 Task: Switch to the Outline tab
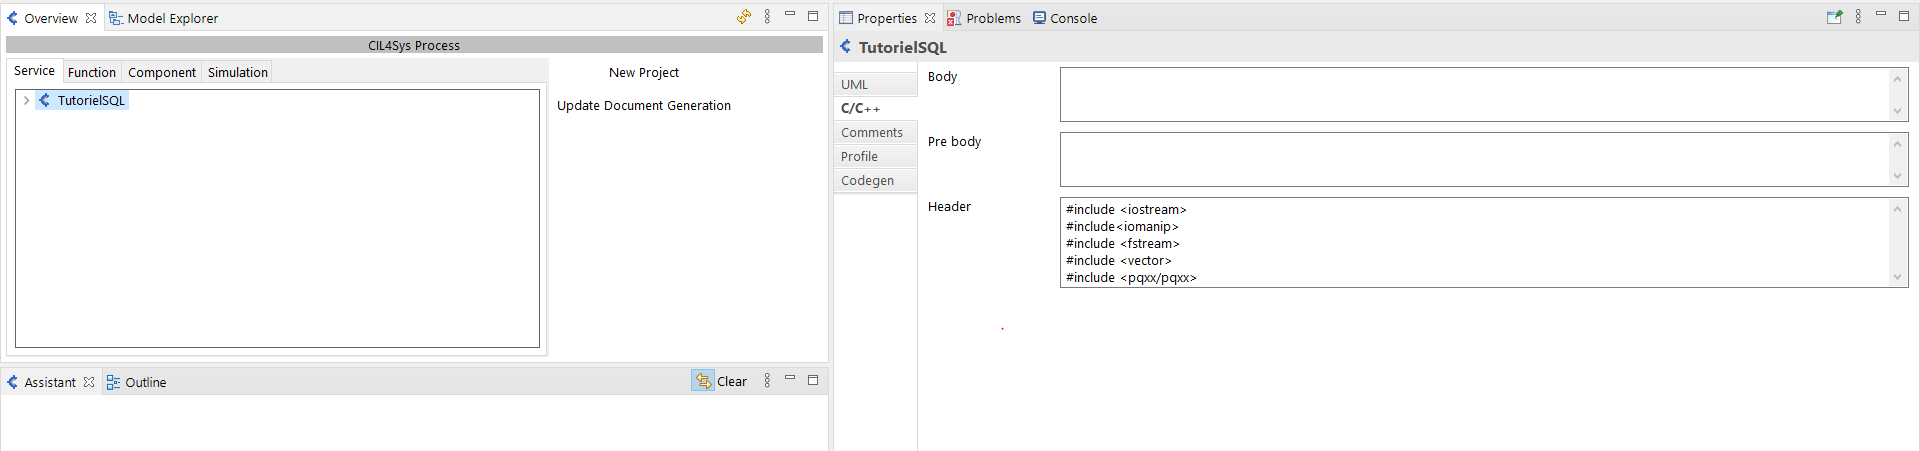tap(137, 382)
